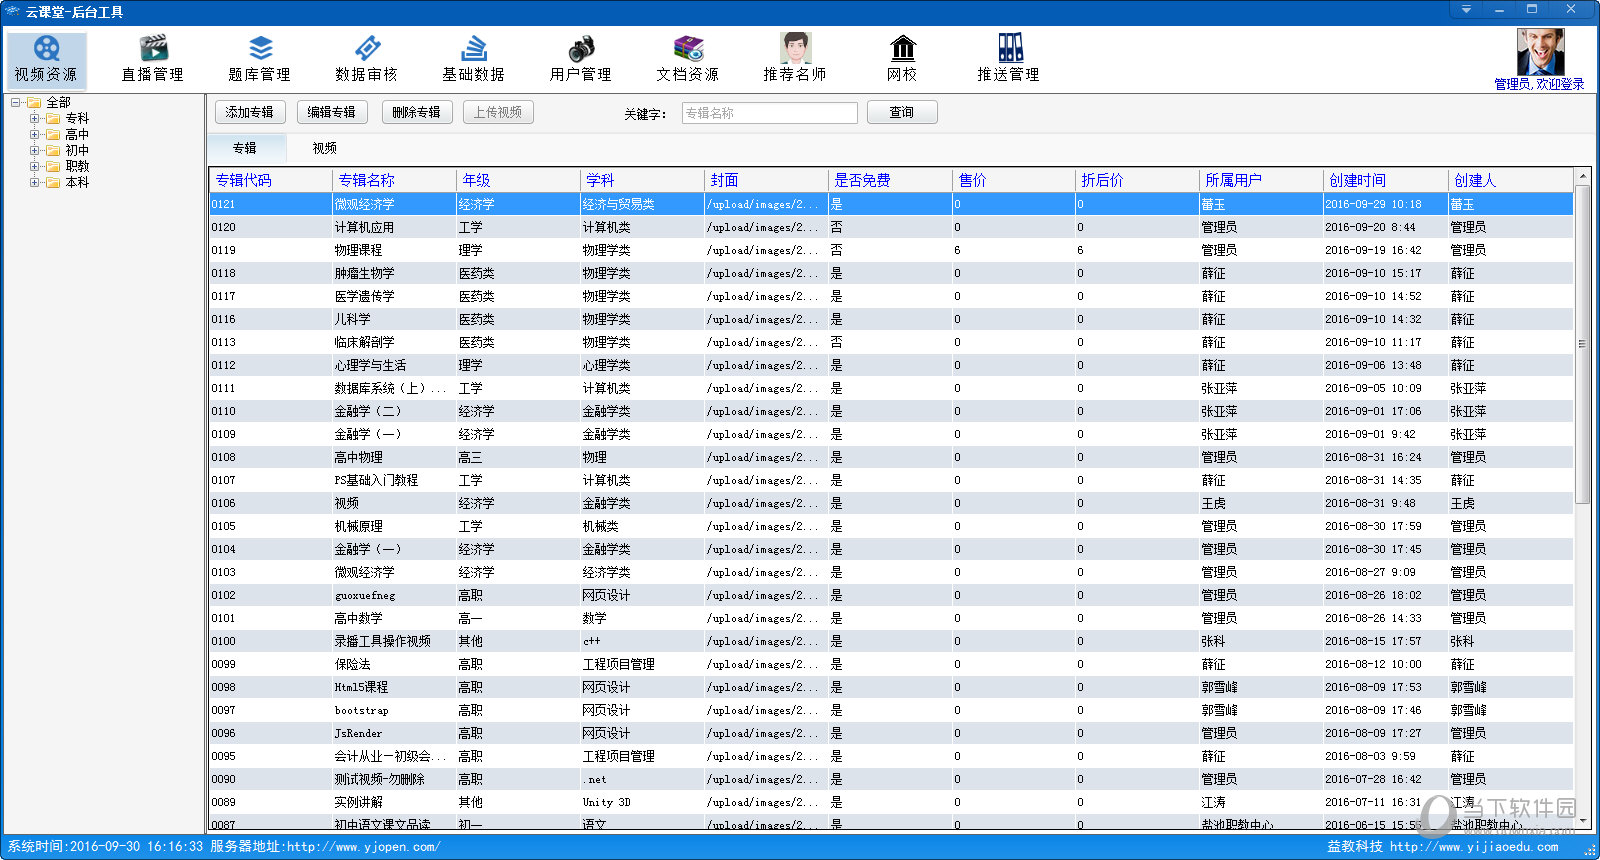Switch to the 专辑 tab
Image resolution: width=1600 pixels, height=860 pixels.
click(x=245, y=148)
